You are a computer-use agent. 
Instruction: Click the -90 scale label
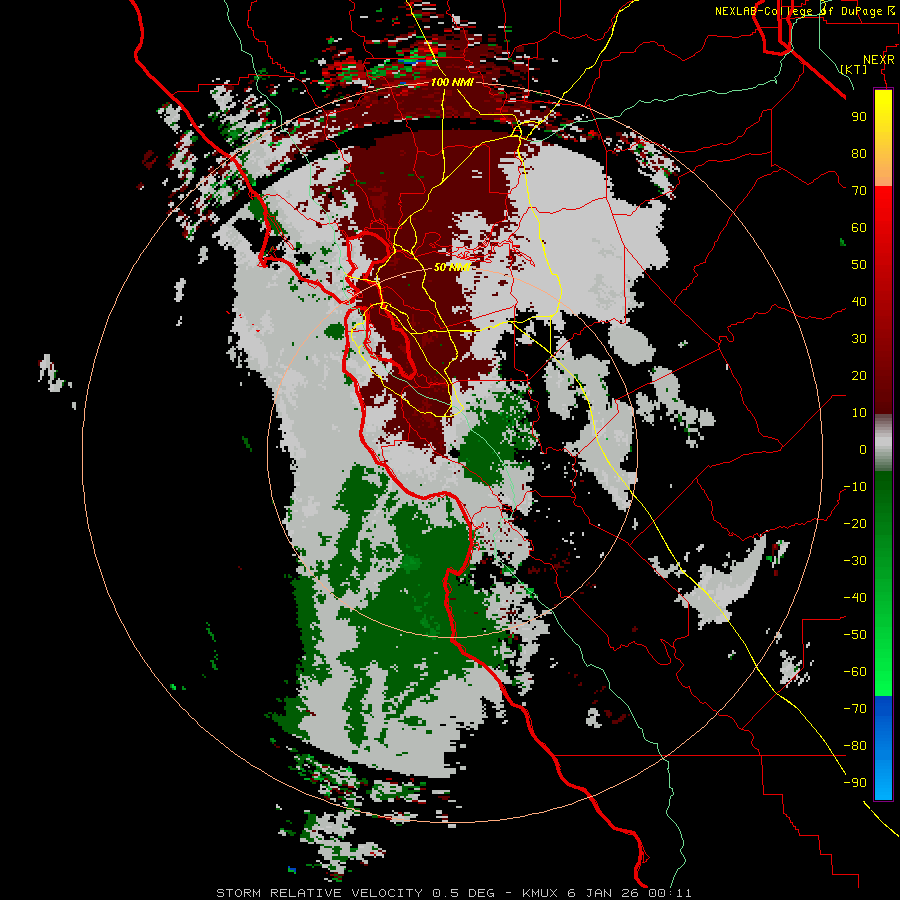click(x=855, y=783)
